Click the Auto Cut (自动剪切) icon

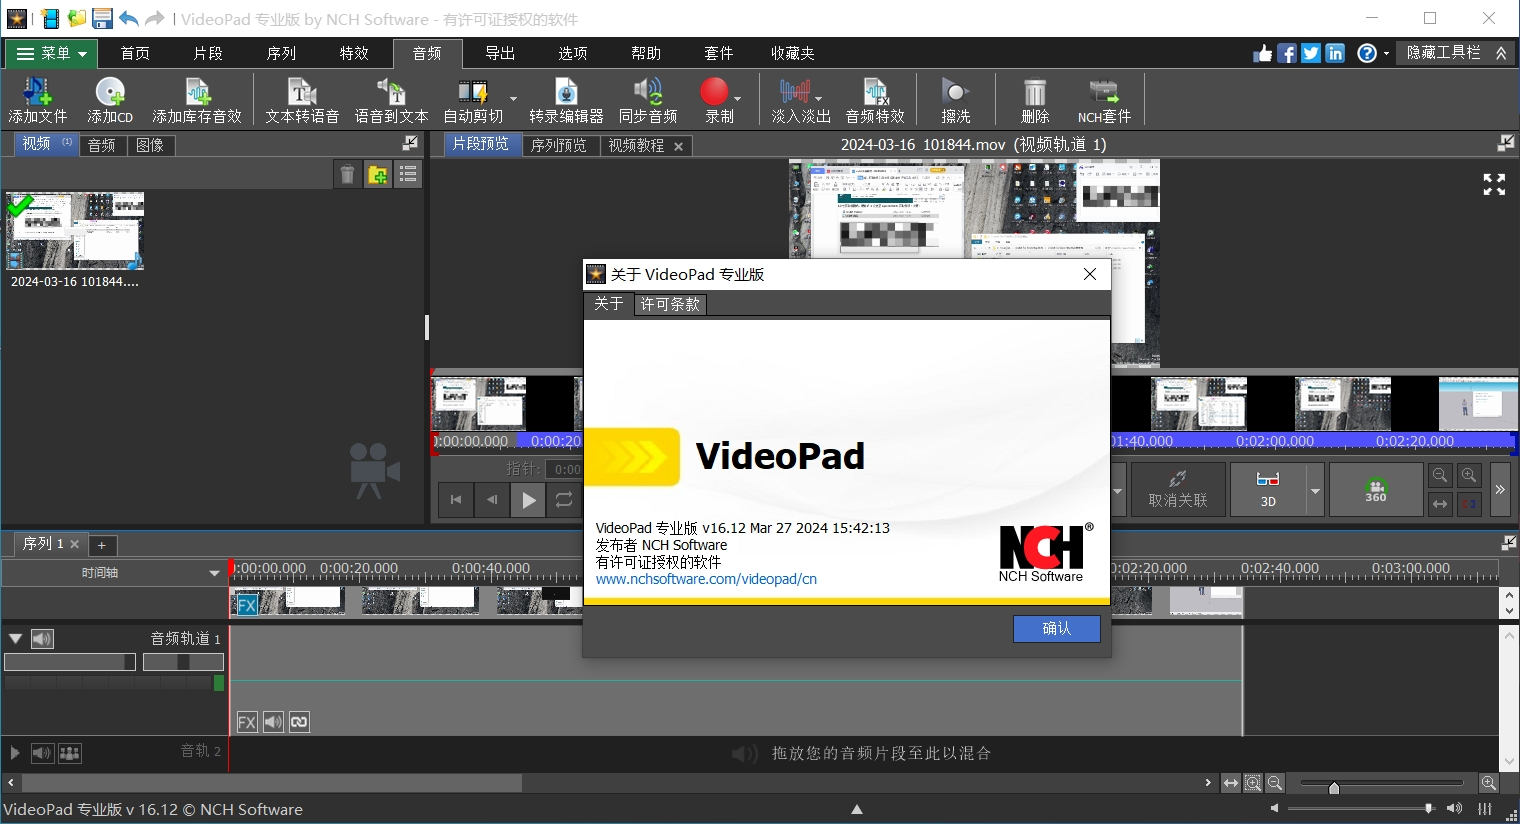[473, 100]
